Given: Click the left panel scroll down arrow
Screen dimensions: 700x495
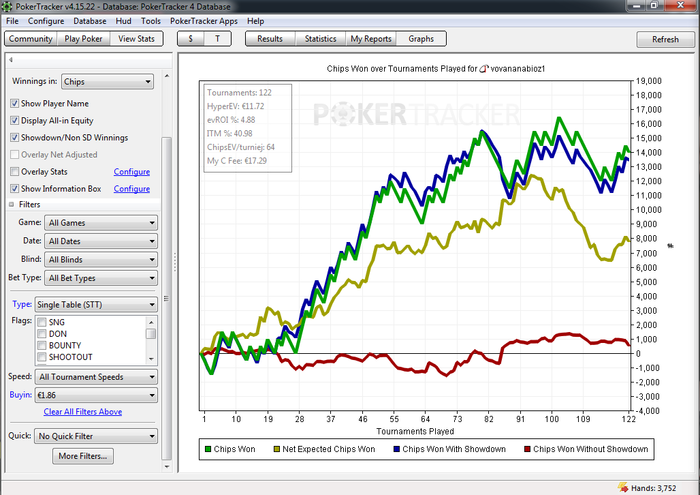Looking at the screenshot, I should click(x=167, y=466).
